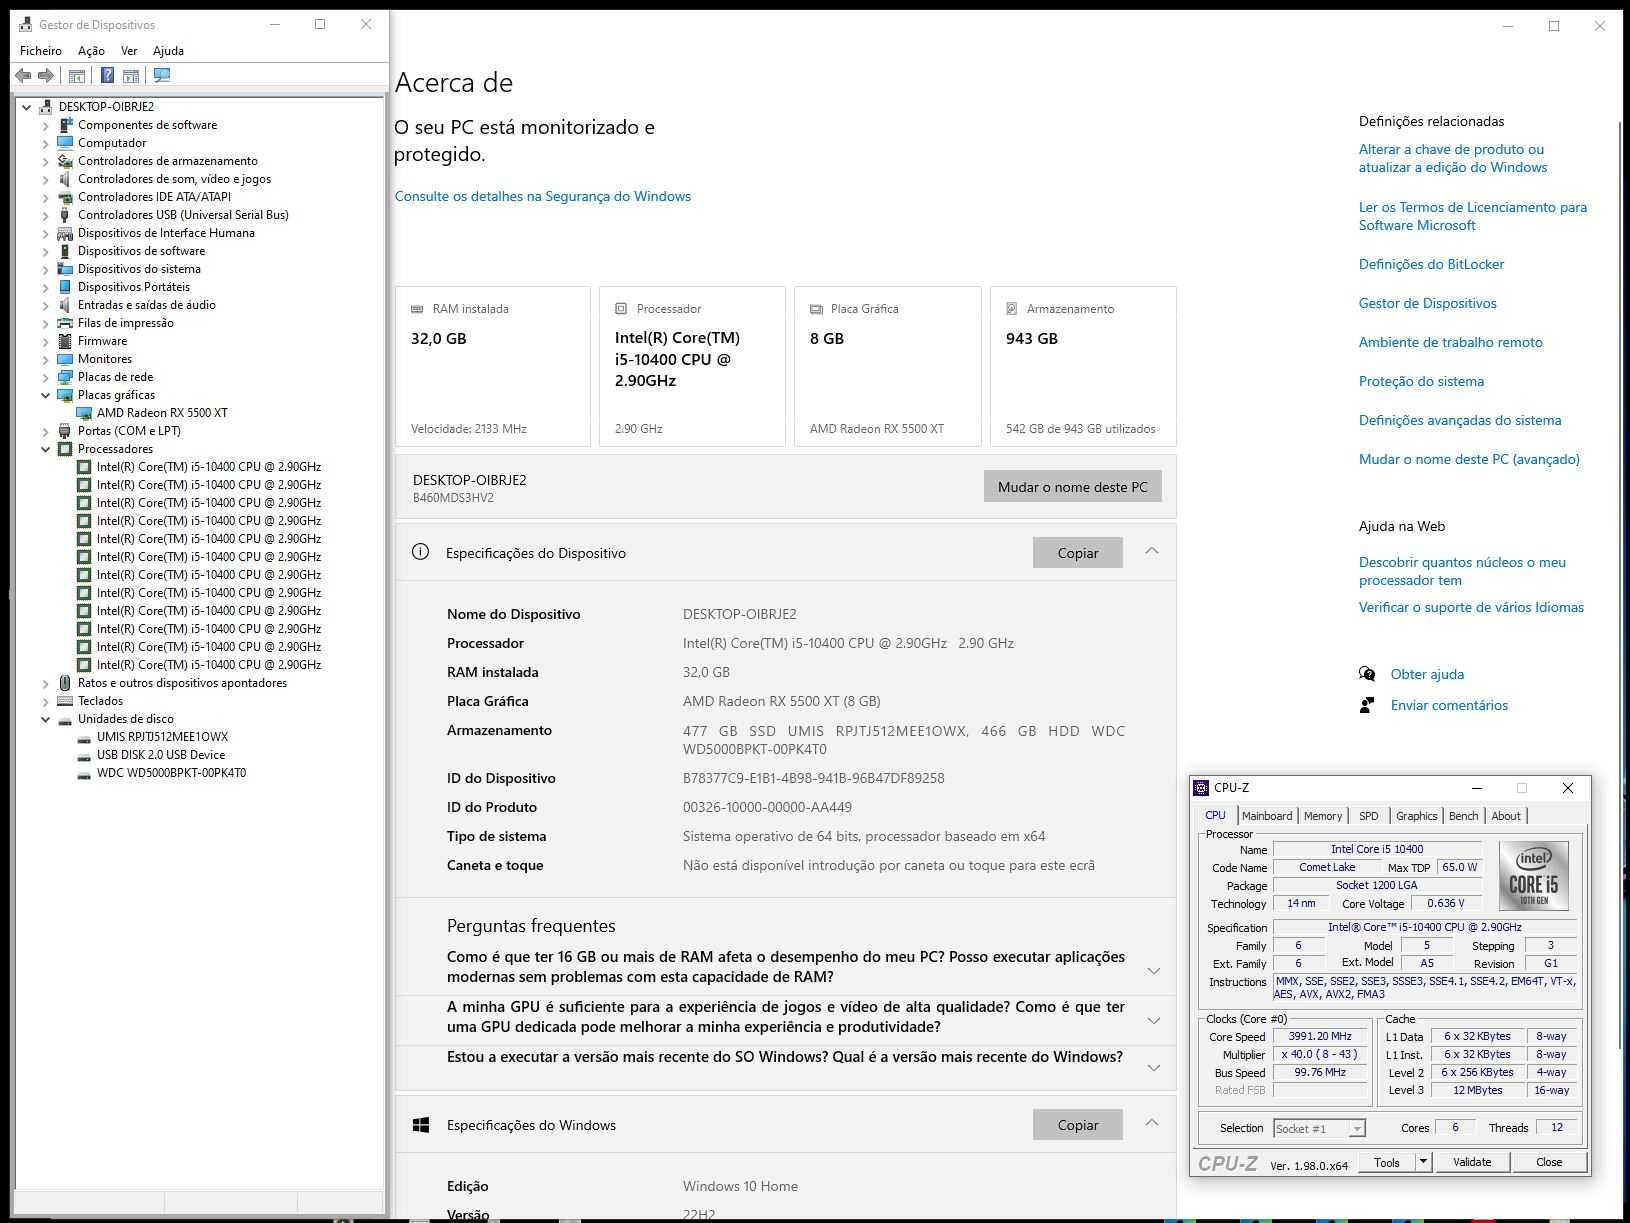
Task: Click the back arrow in Device Manager toolbar
Action: (x=23, y=75)
